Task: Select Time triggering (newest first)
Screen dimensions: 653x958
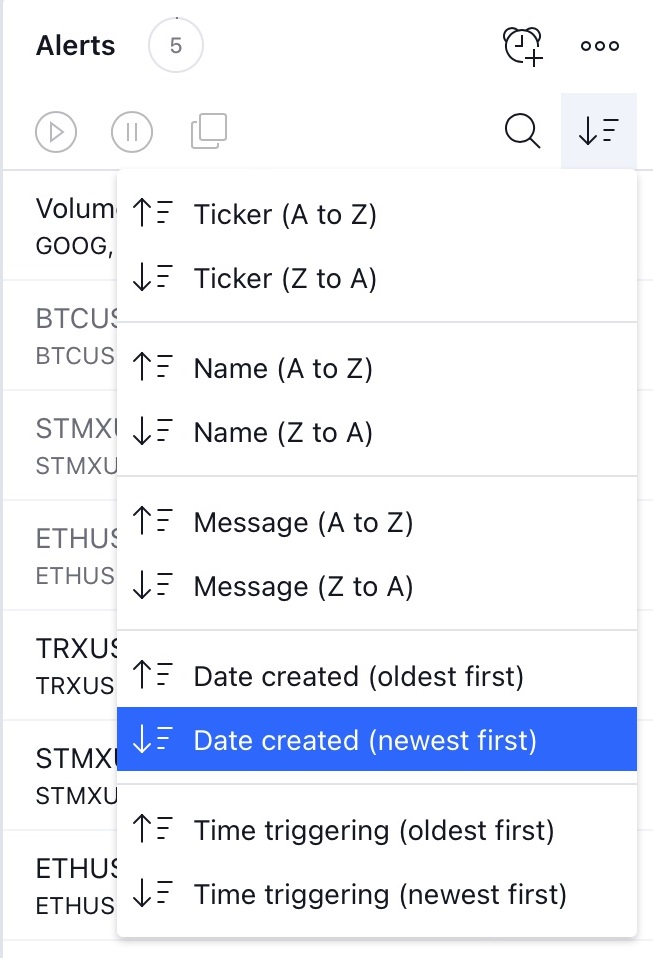Action: 377,894
